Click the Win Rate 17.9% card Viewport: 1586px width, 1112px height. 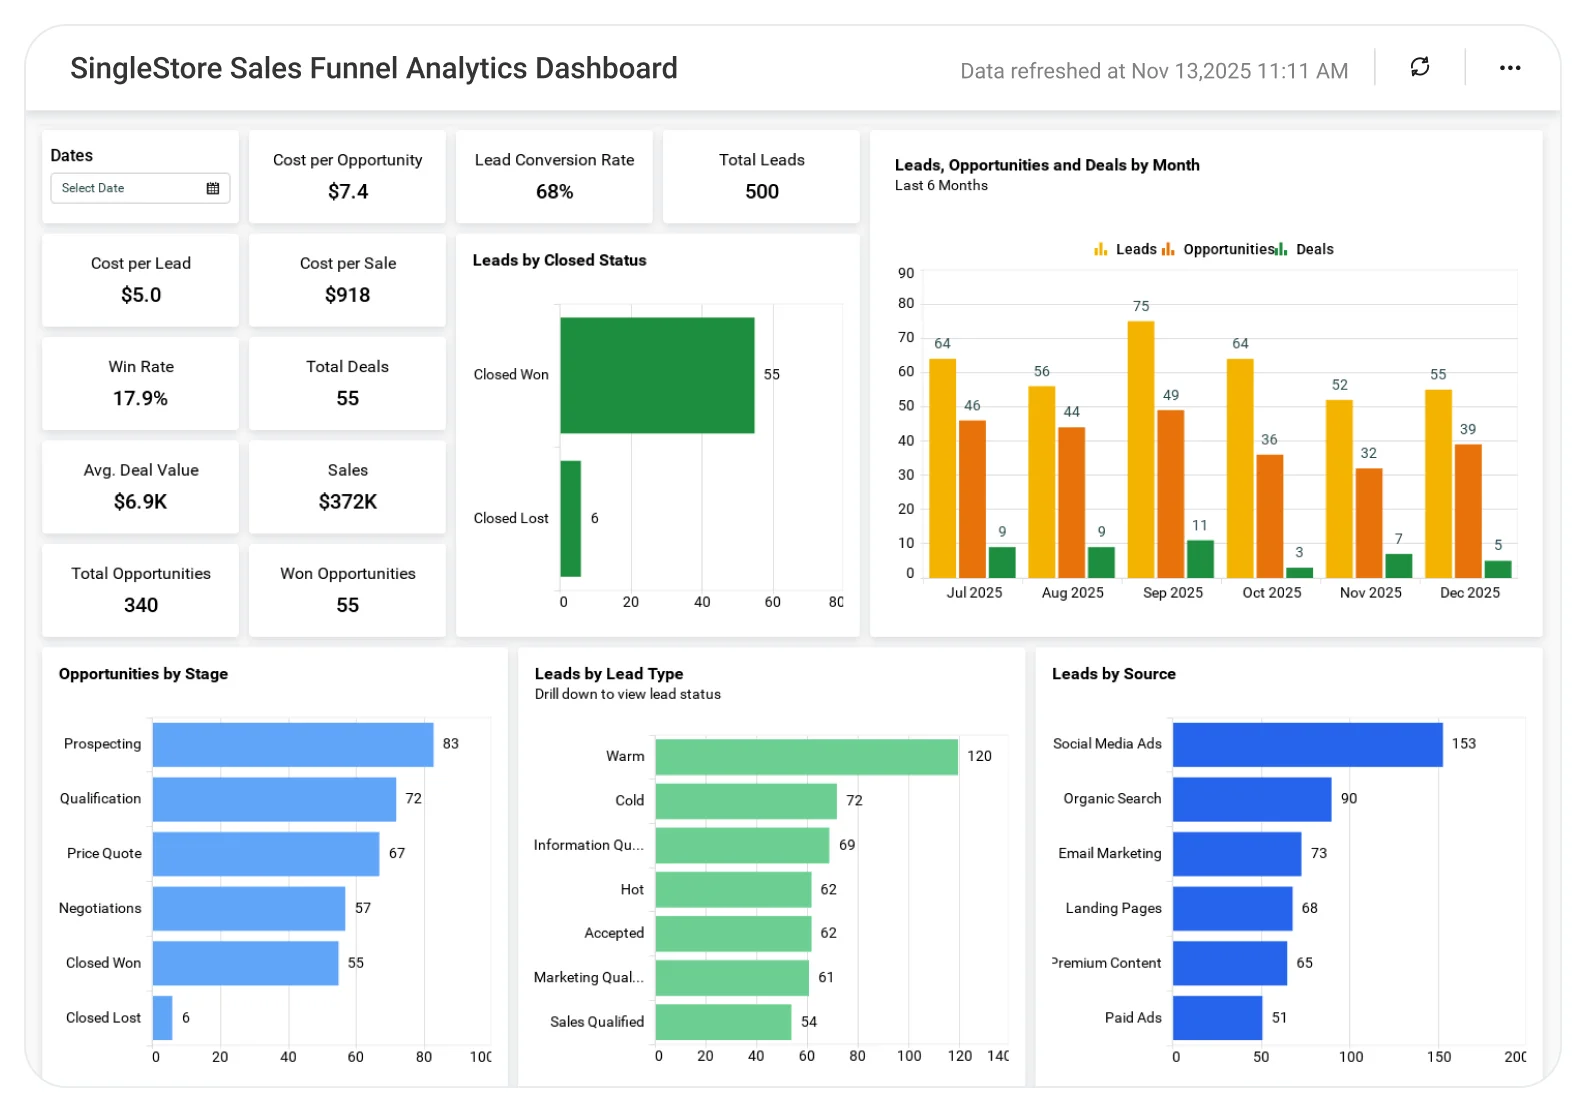pos(140,383)
